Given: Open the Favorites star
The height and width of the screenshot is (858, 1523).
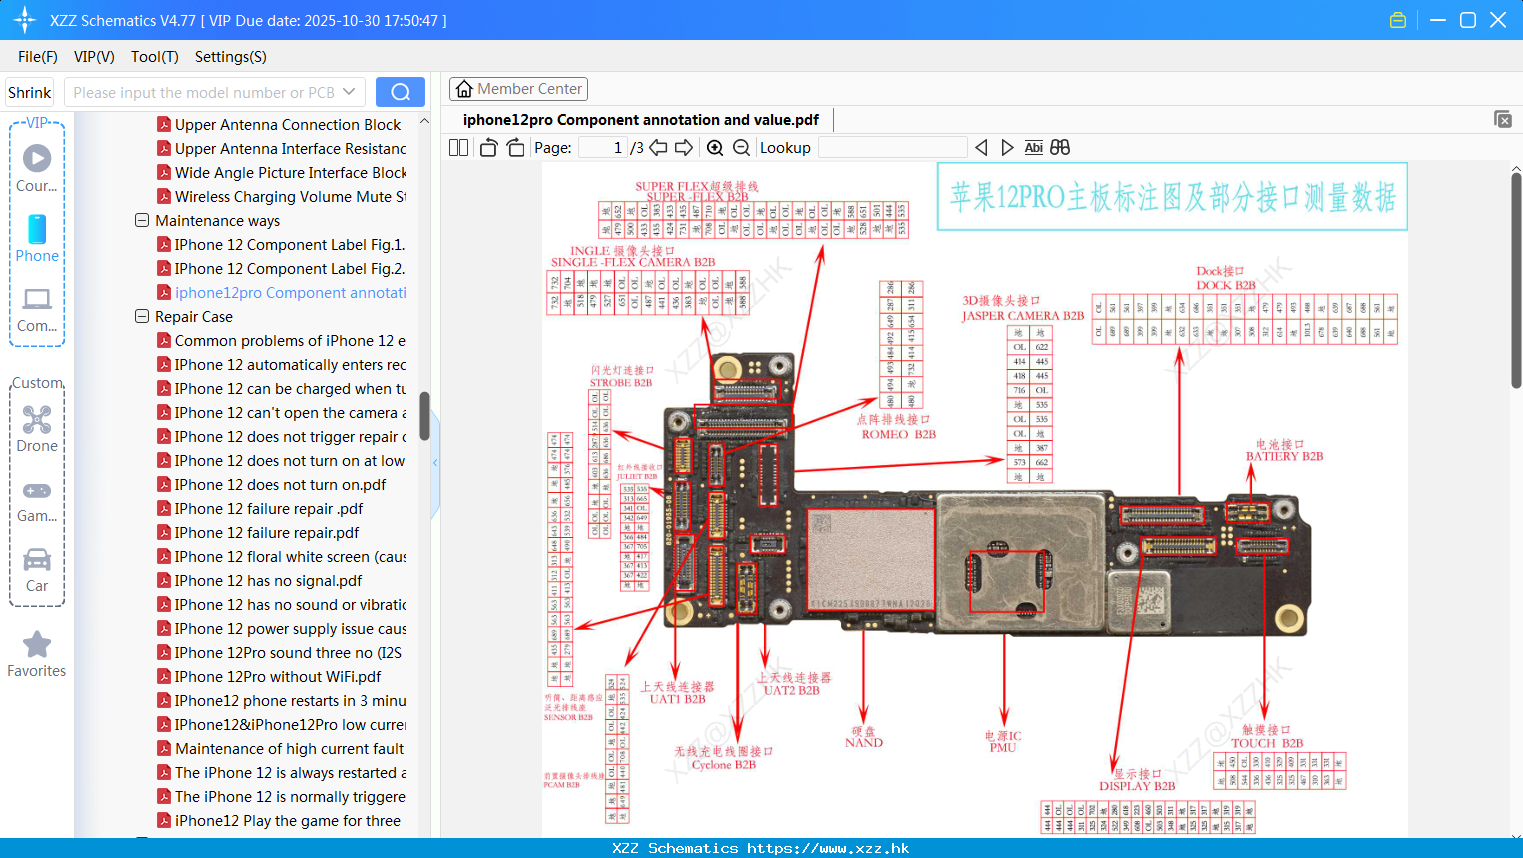Looking at the screenshot, I should click(37, 654).
